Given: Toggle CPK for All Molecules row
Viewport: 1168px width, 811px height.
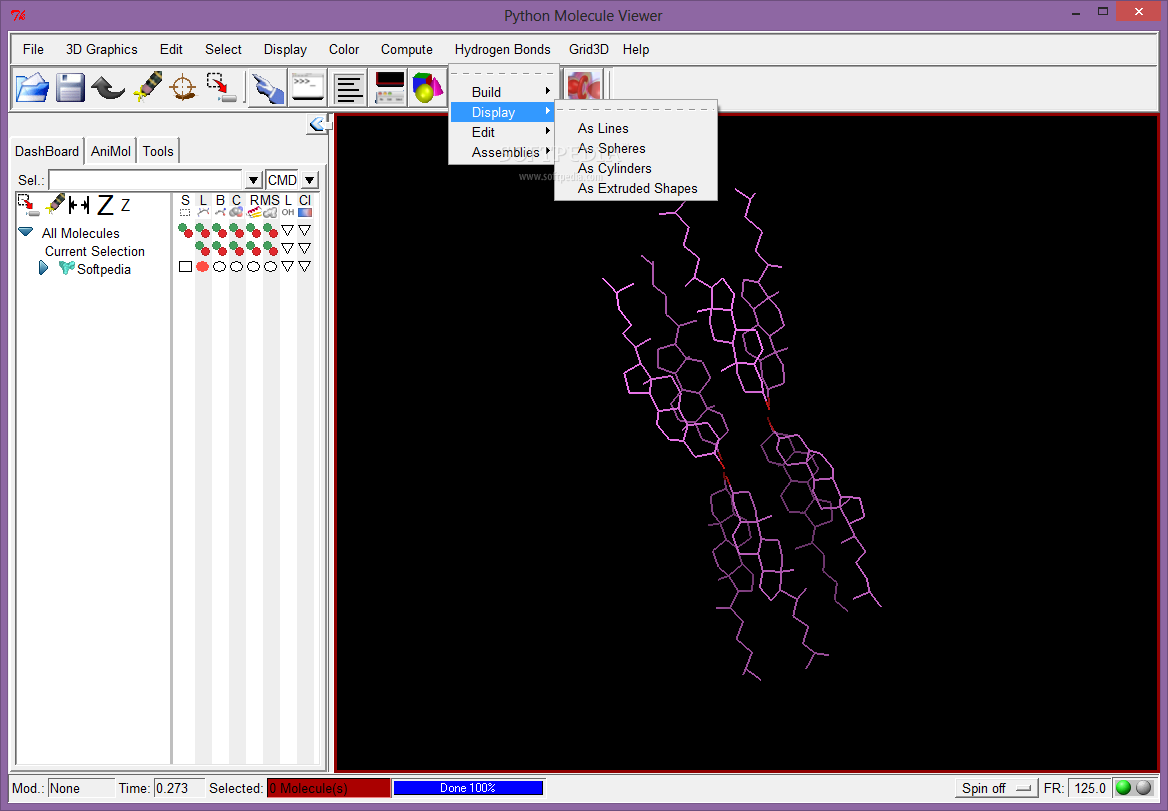Looking at the screenshot, I should (236, 230).
